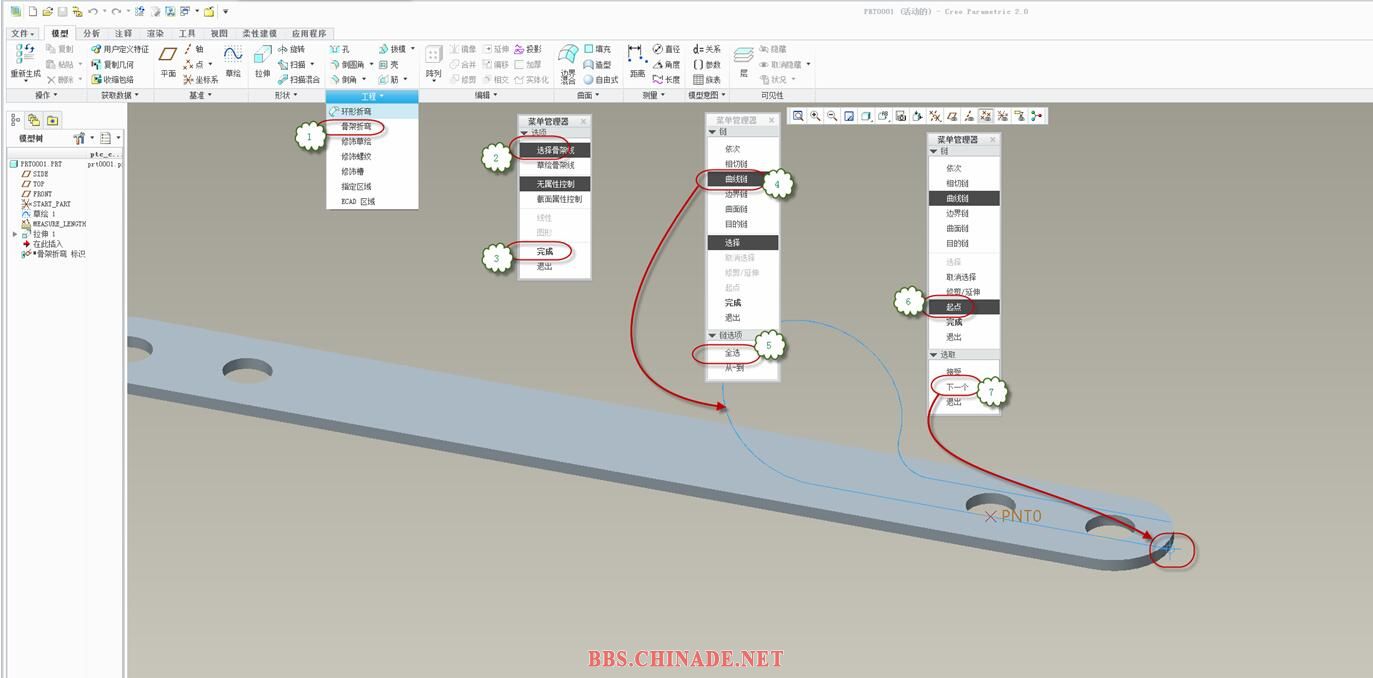Image resolution: width=1373 pixels, height=678 pixels.
Task: Click the Open folder icon in quick access toolbar
Action: click(x=46, y=11)
